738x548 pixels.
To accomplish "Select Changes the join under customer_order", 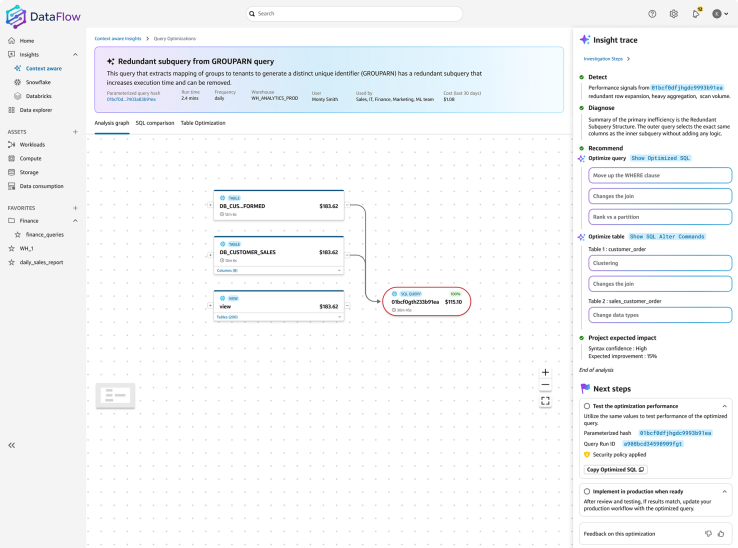I will (660, 284).
